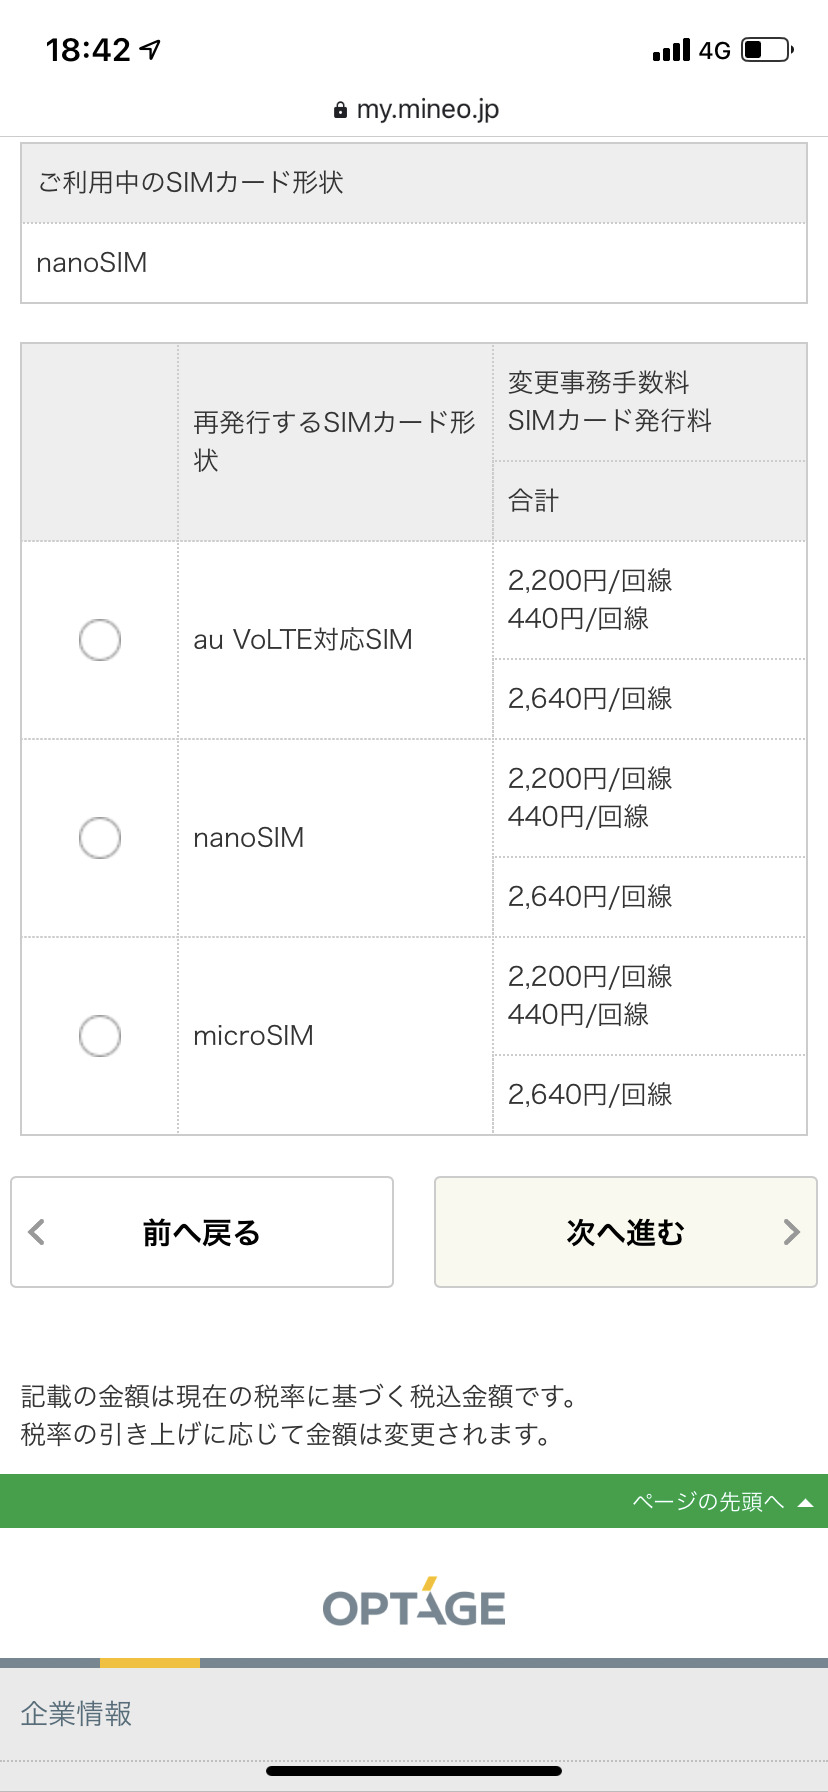Click the up-arrow triangle beside ページの先頭へ
Viewport: 828px width, 1792px height.
(805, 1502)
